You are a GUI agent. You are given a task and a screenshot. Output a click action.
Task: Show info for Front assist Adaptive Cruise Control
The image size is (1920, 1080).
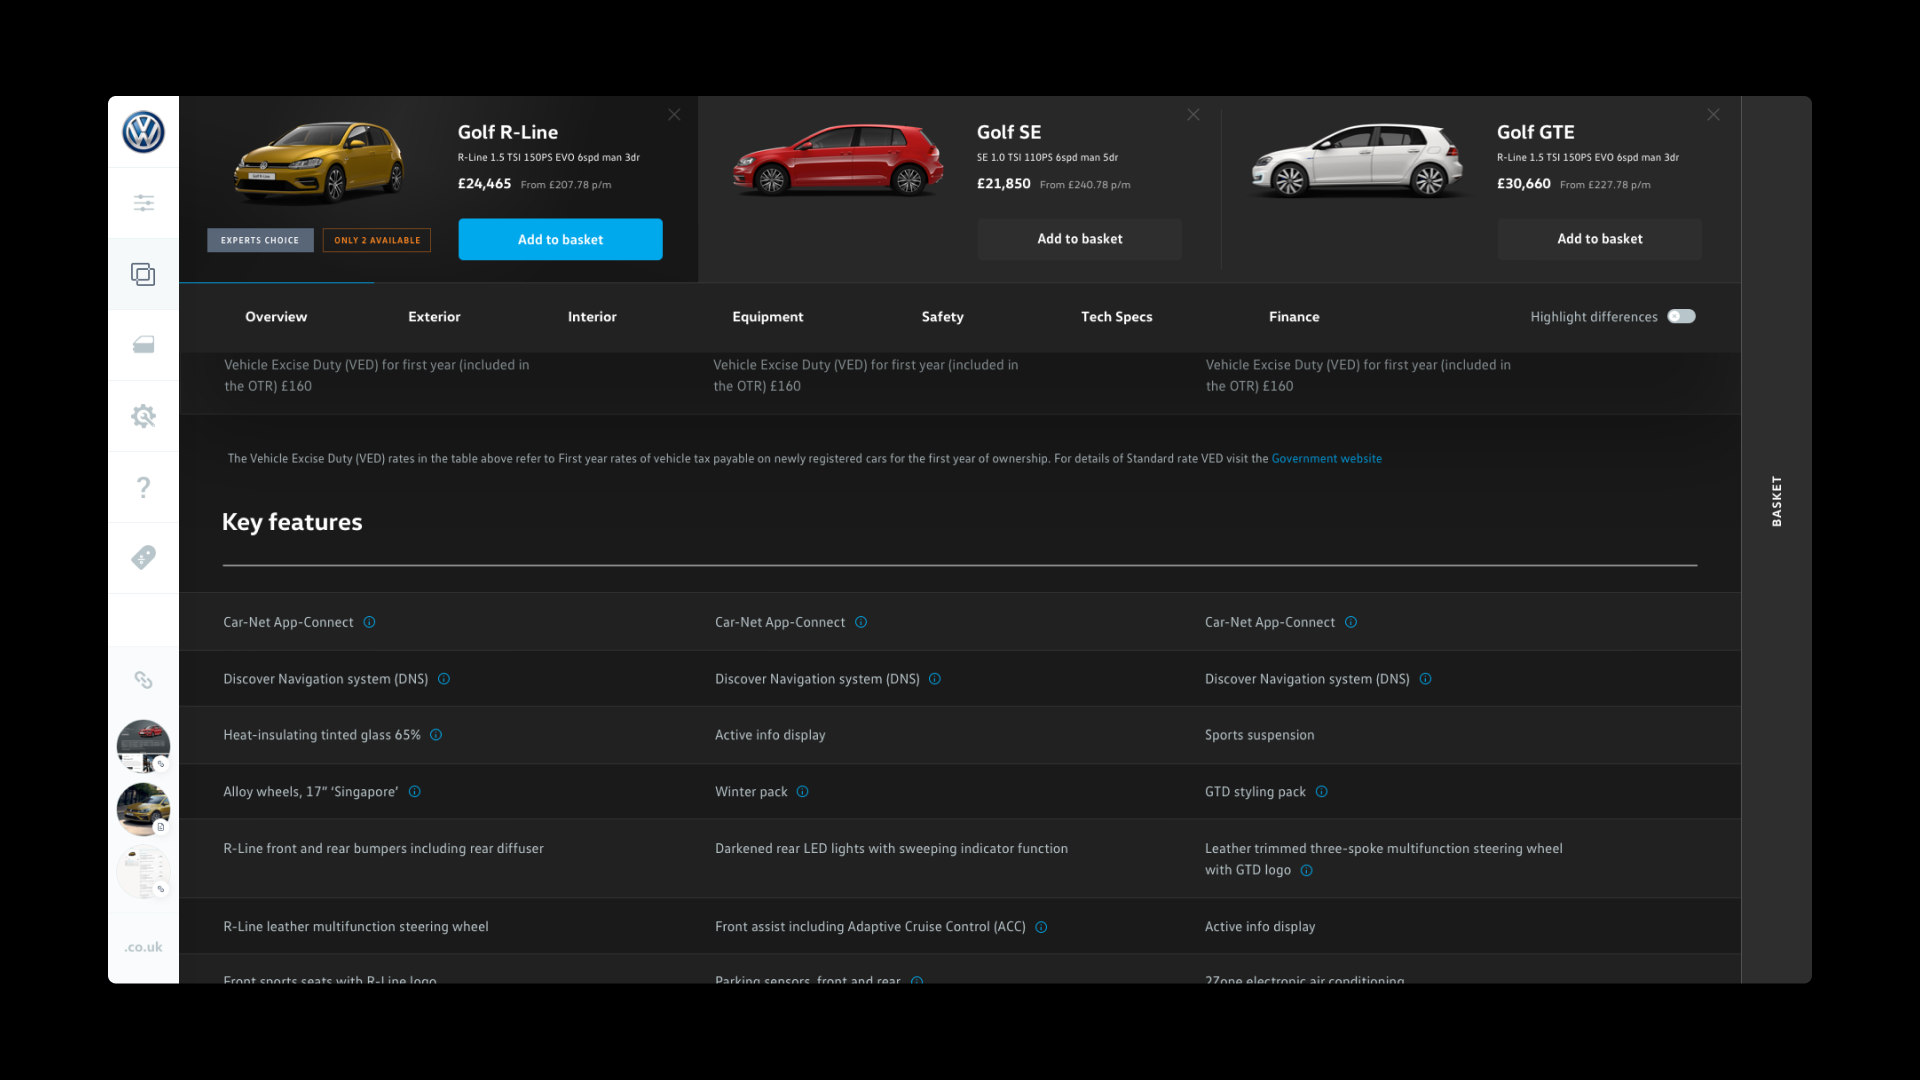(x=1041, y=928)
